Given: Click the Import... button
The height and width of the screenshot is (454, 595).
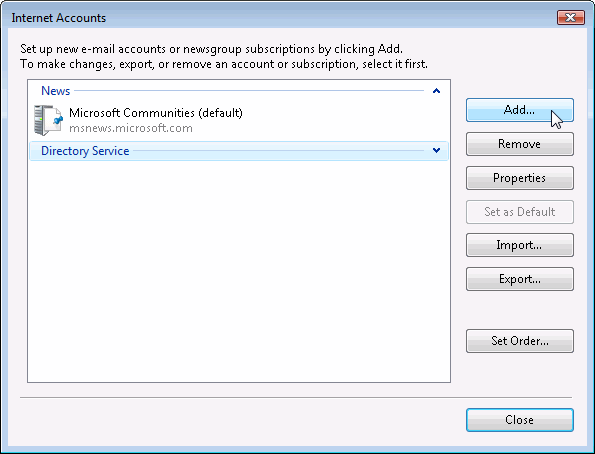Looking at the screenshot, I should pos(519,245).
